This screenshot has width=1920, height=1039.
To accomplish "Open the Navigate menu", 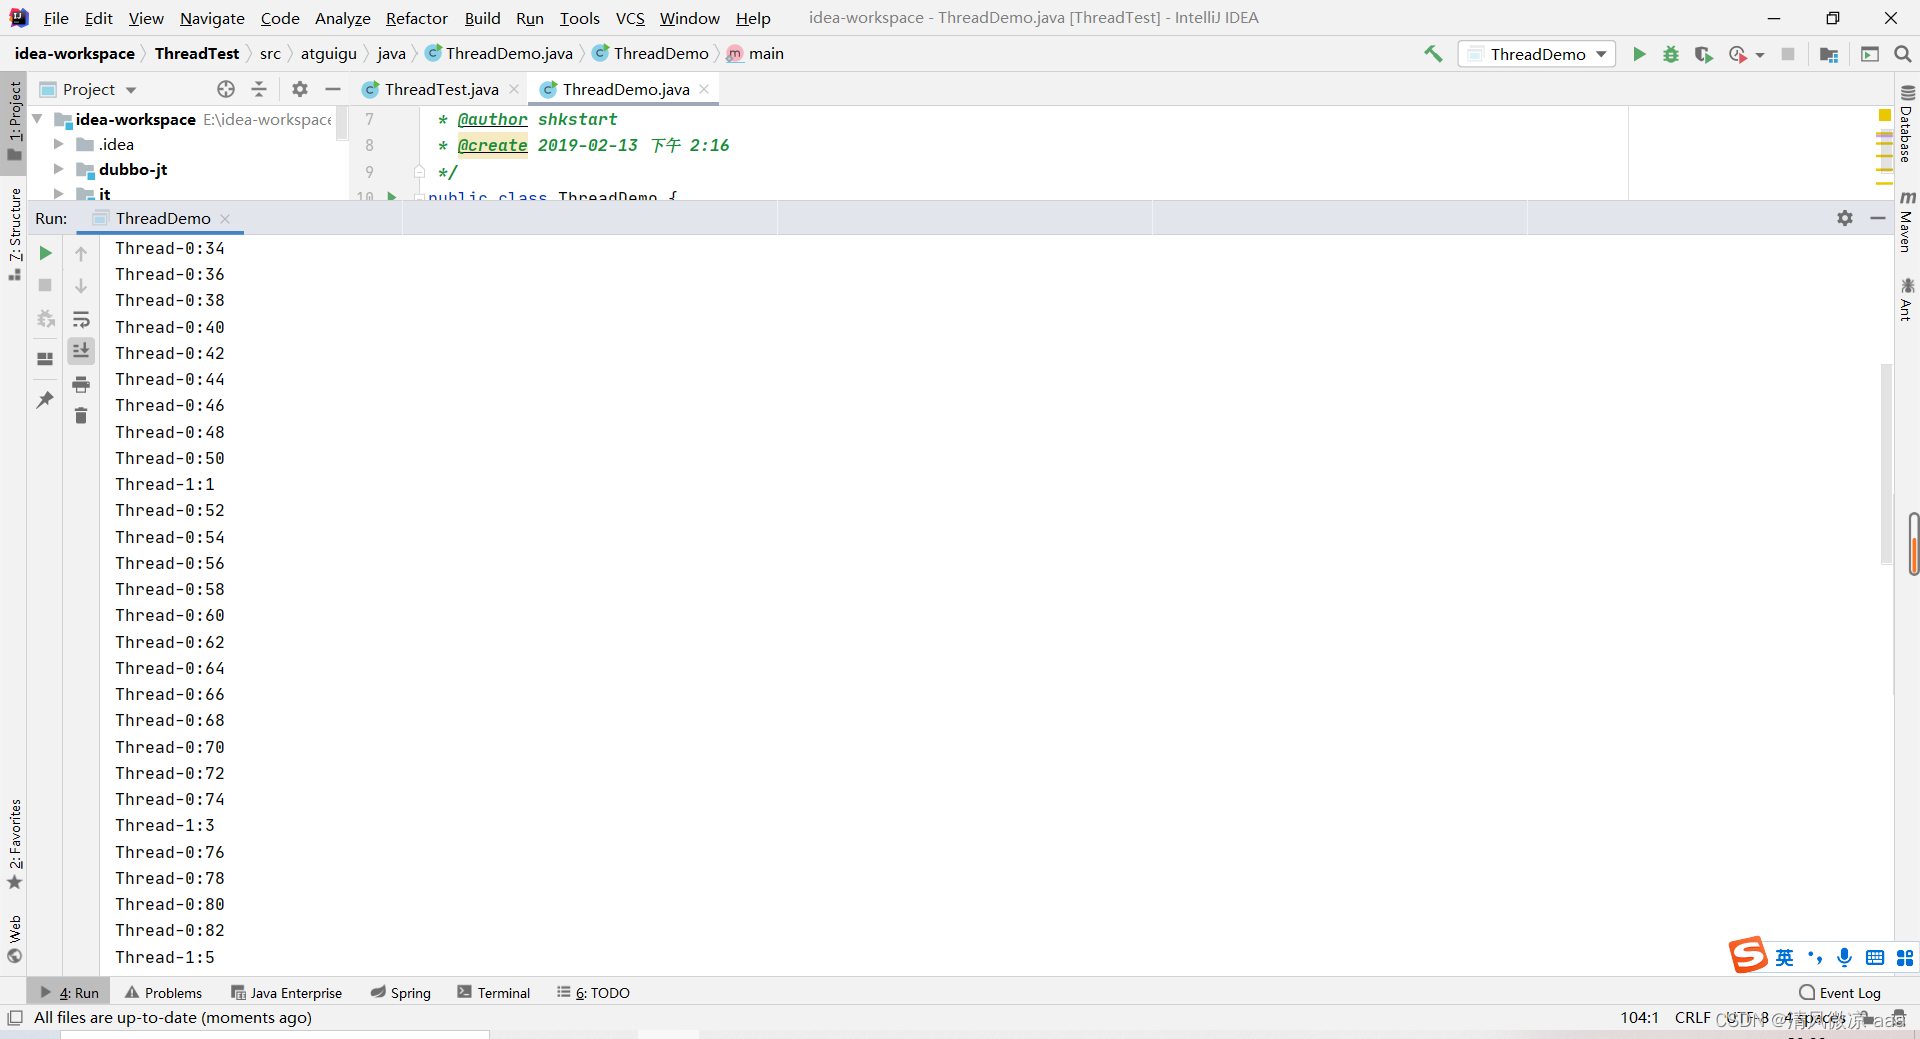I will pos(212,18).
